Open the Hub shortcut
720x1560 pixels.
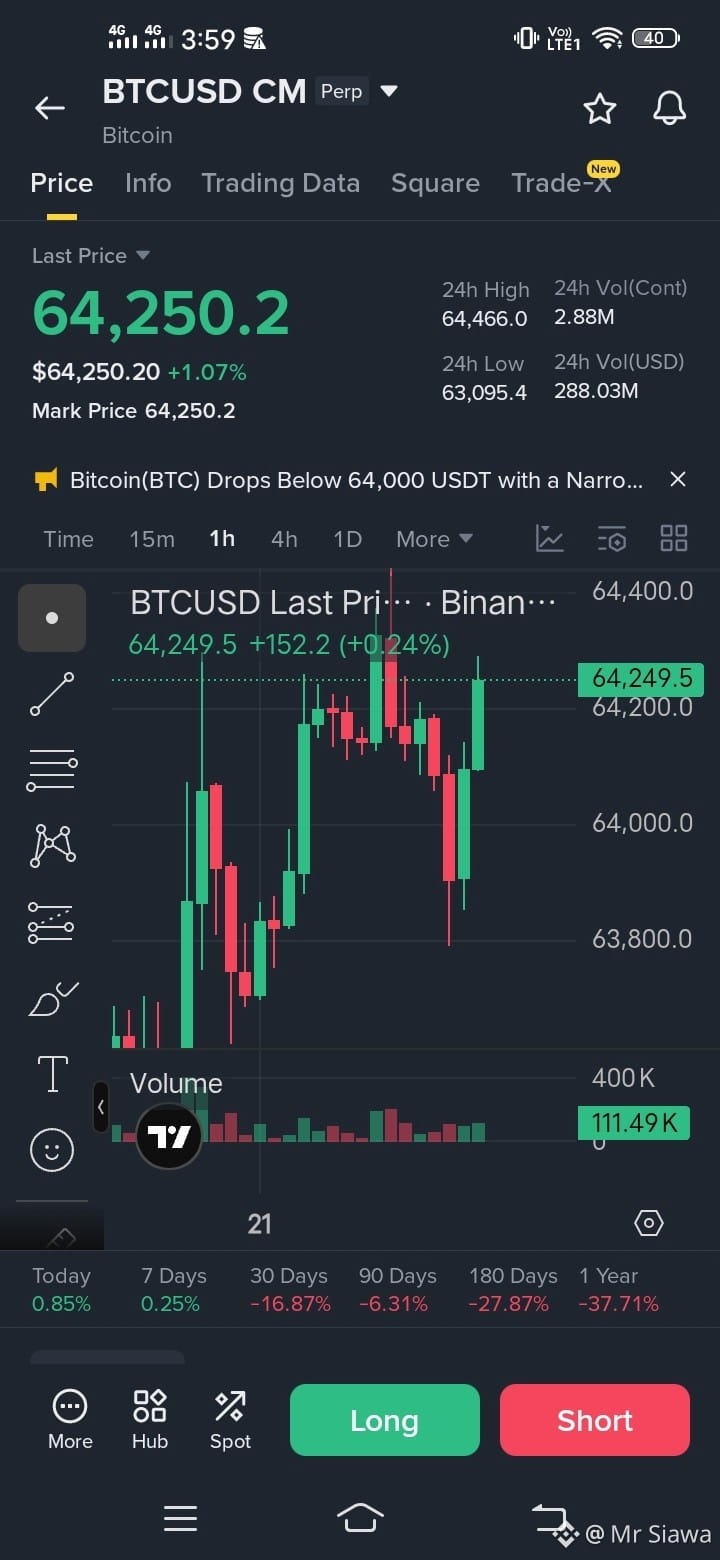coord(150,1420)
